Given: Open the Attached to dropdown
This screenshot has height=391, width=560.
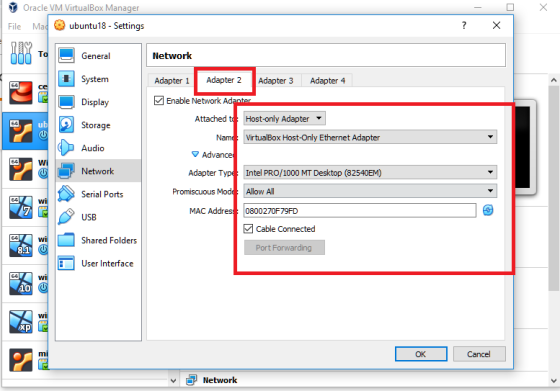Looking at the screenshot, I should click(x=284, y=119).
